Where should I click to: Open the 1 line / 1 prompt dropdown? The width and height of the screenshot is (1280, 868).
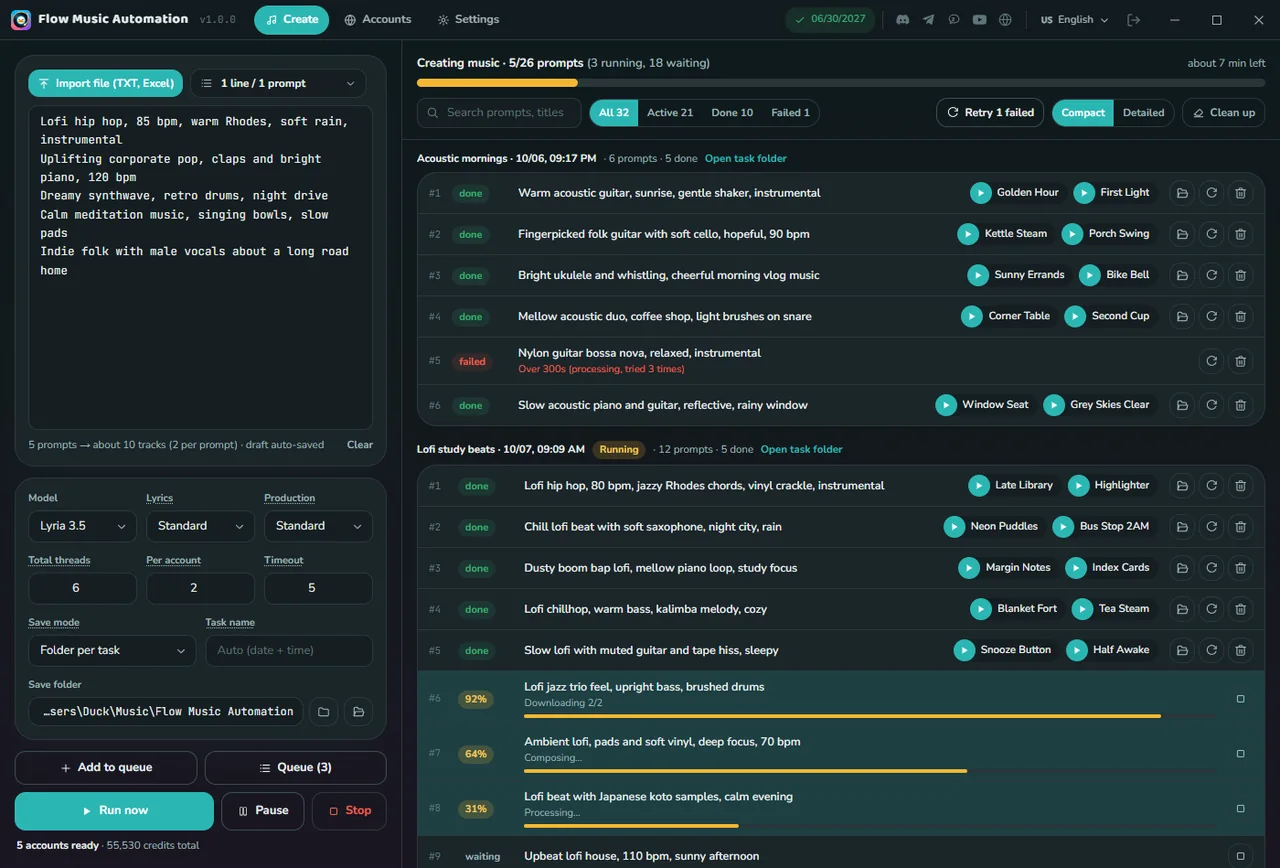point(278,84)
